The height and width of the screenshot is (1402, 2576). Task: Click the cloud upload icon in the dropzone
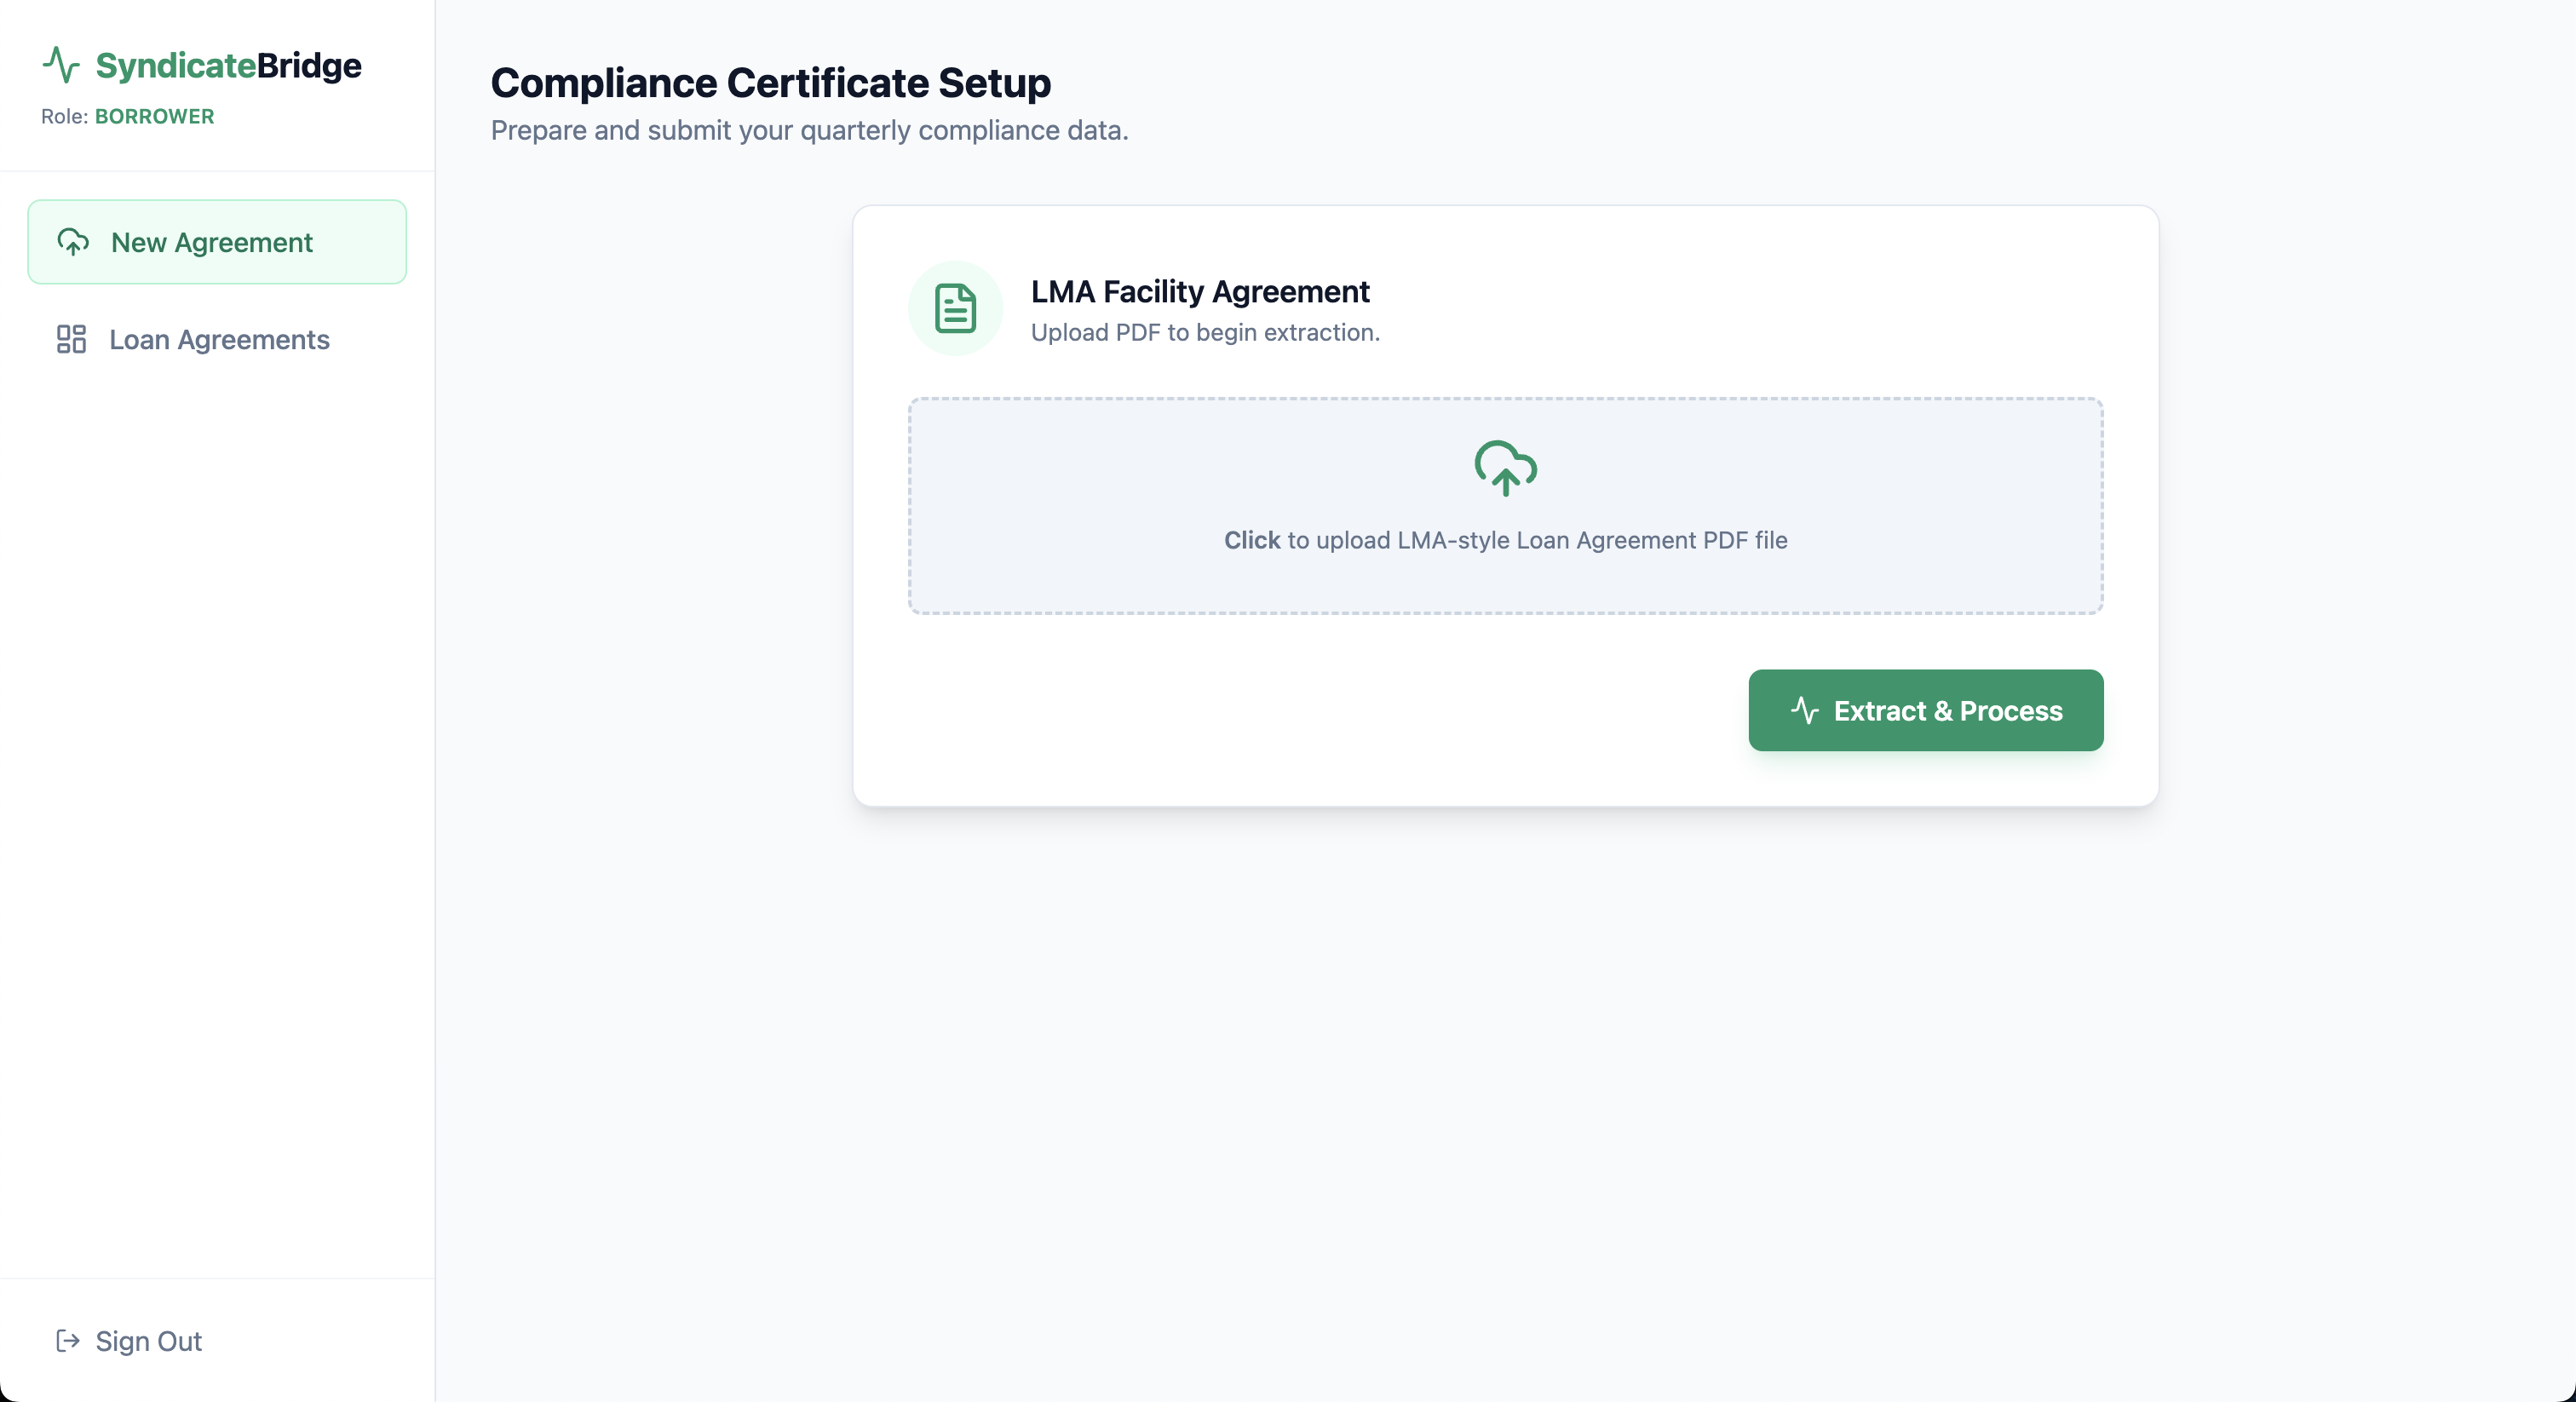click(1505, 468)
